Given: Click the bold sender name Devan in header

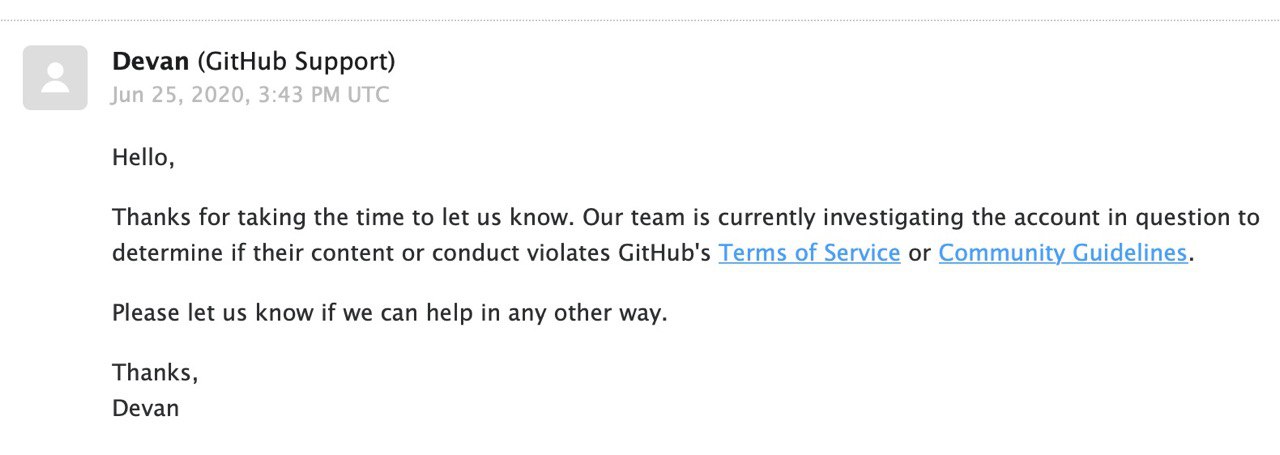Looking at the screenshot, I should point(151,62).
